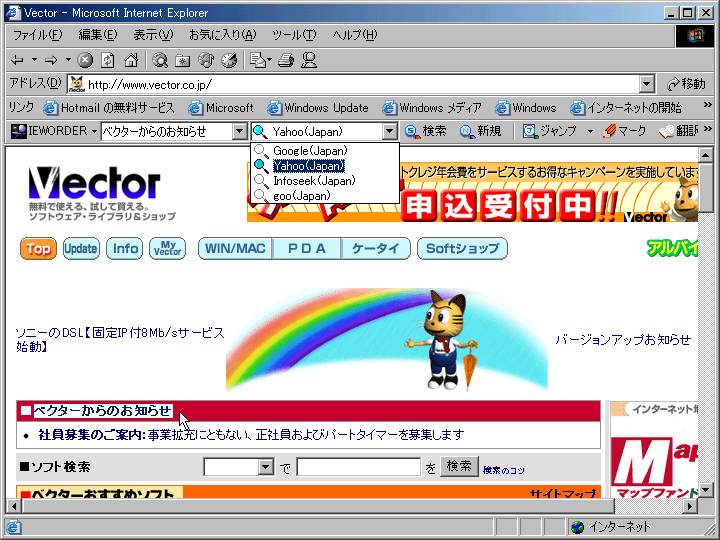
Task: Expand the ベクターからのお知らせ keyword combo box
Action: pyautogui.click(x=239, y=131)
